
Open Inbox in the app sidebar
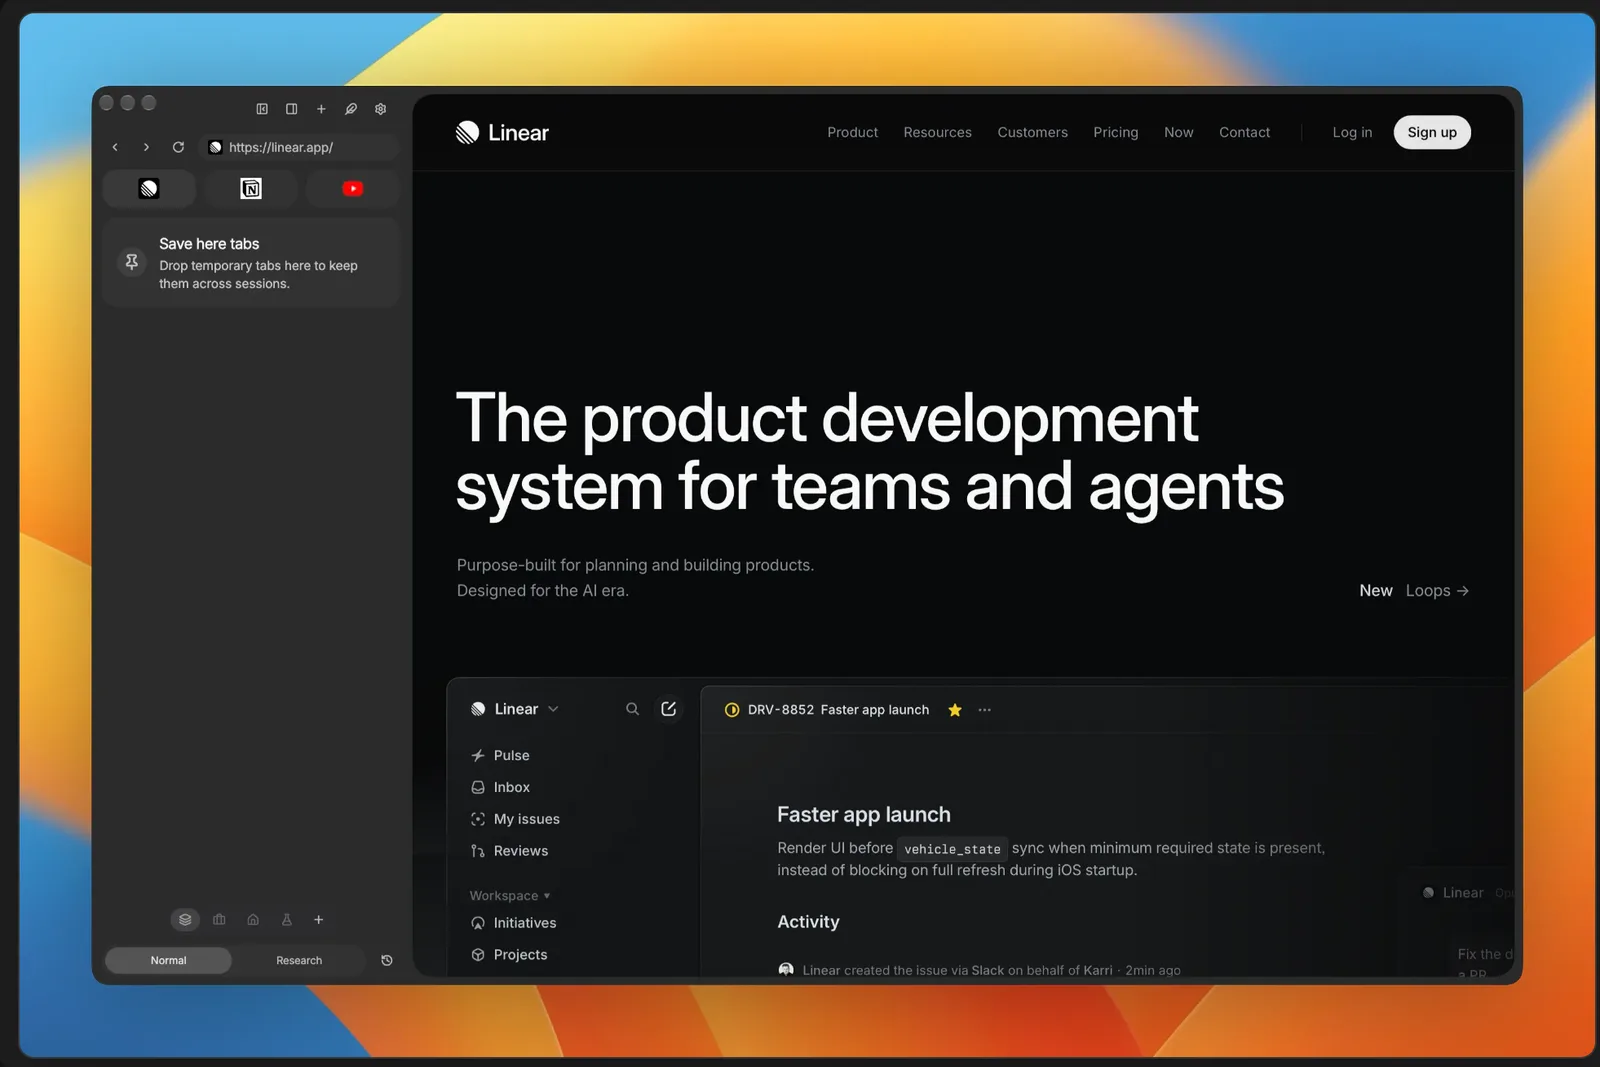tap(500, 788)
